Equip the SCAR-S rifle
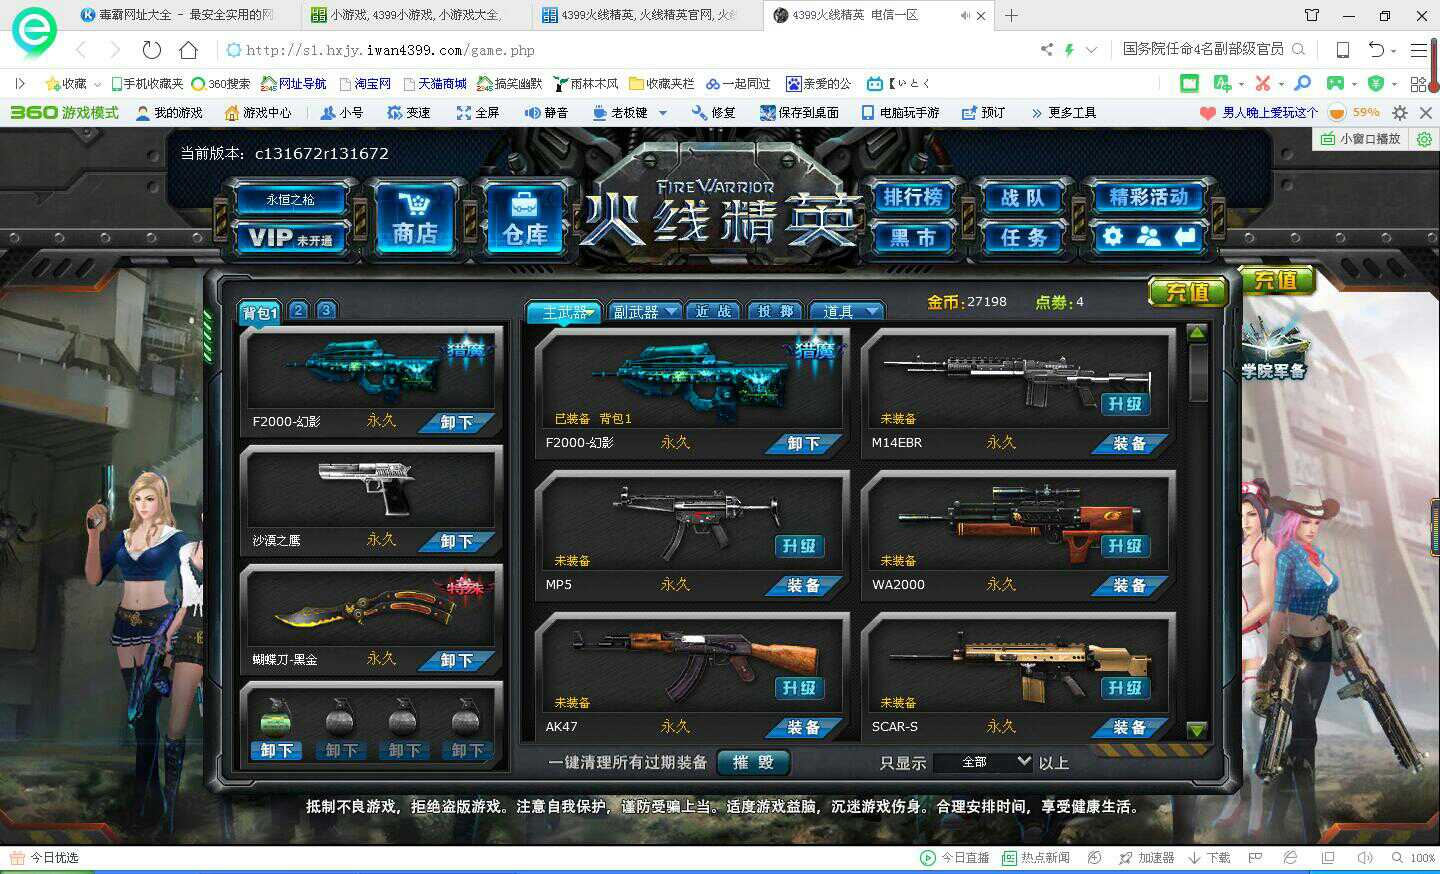 [1129, 728]
